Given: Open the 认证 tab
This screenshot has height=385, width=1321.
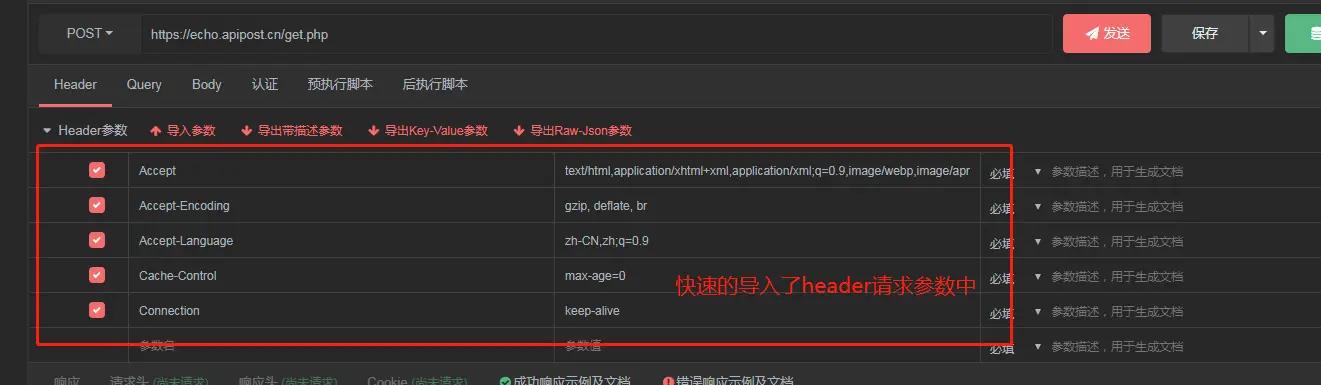Looking at the screenshot, I should coord(265,85).
